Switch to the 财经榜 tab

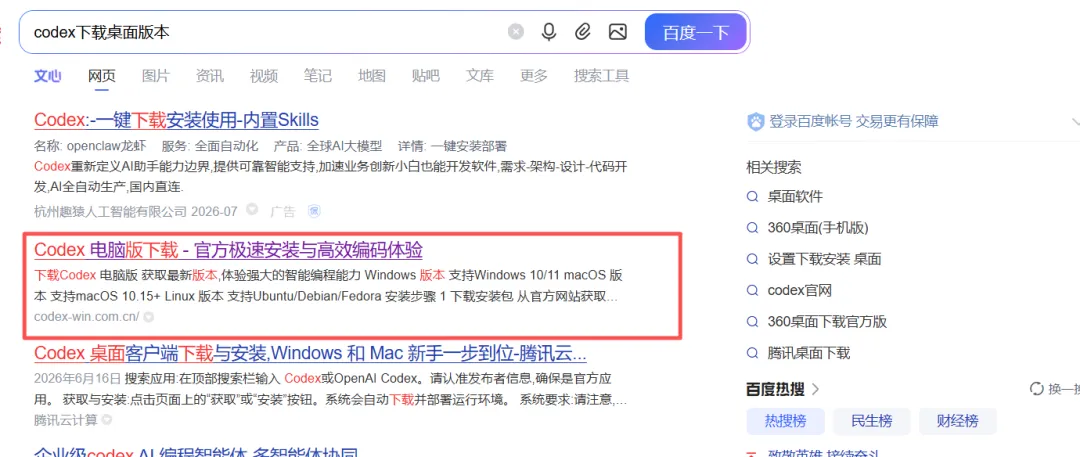coord(958,420)
